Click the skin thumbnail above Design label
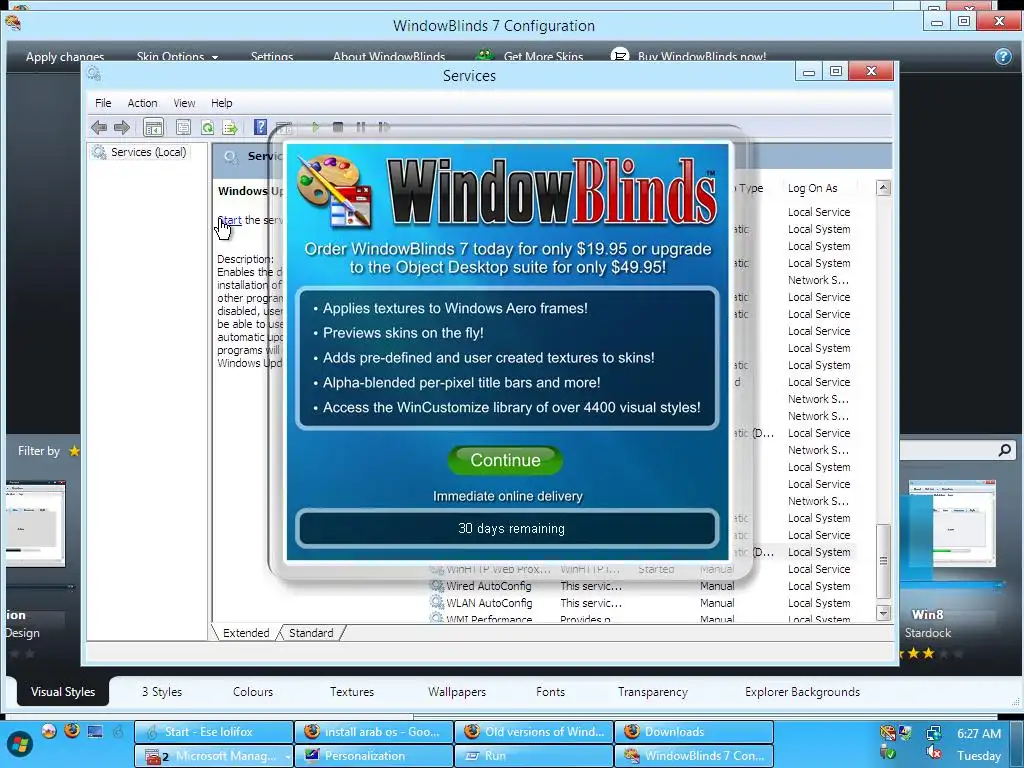 35,524
